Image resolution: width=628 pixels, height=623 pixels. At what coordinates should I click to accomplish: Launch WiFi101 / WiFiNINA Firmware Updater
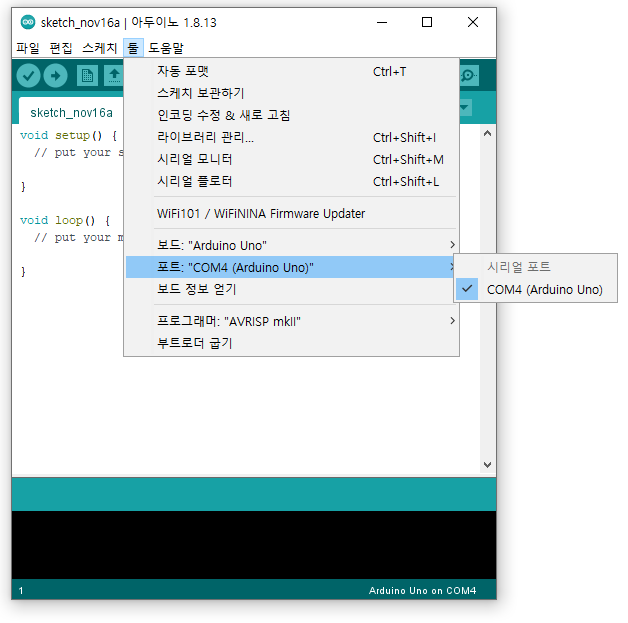[x=292, y=213]
